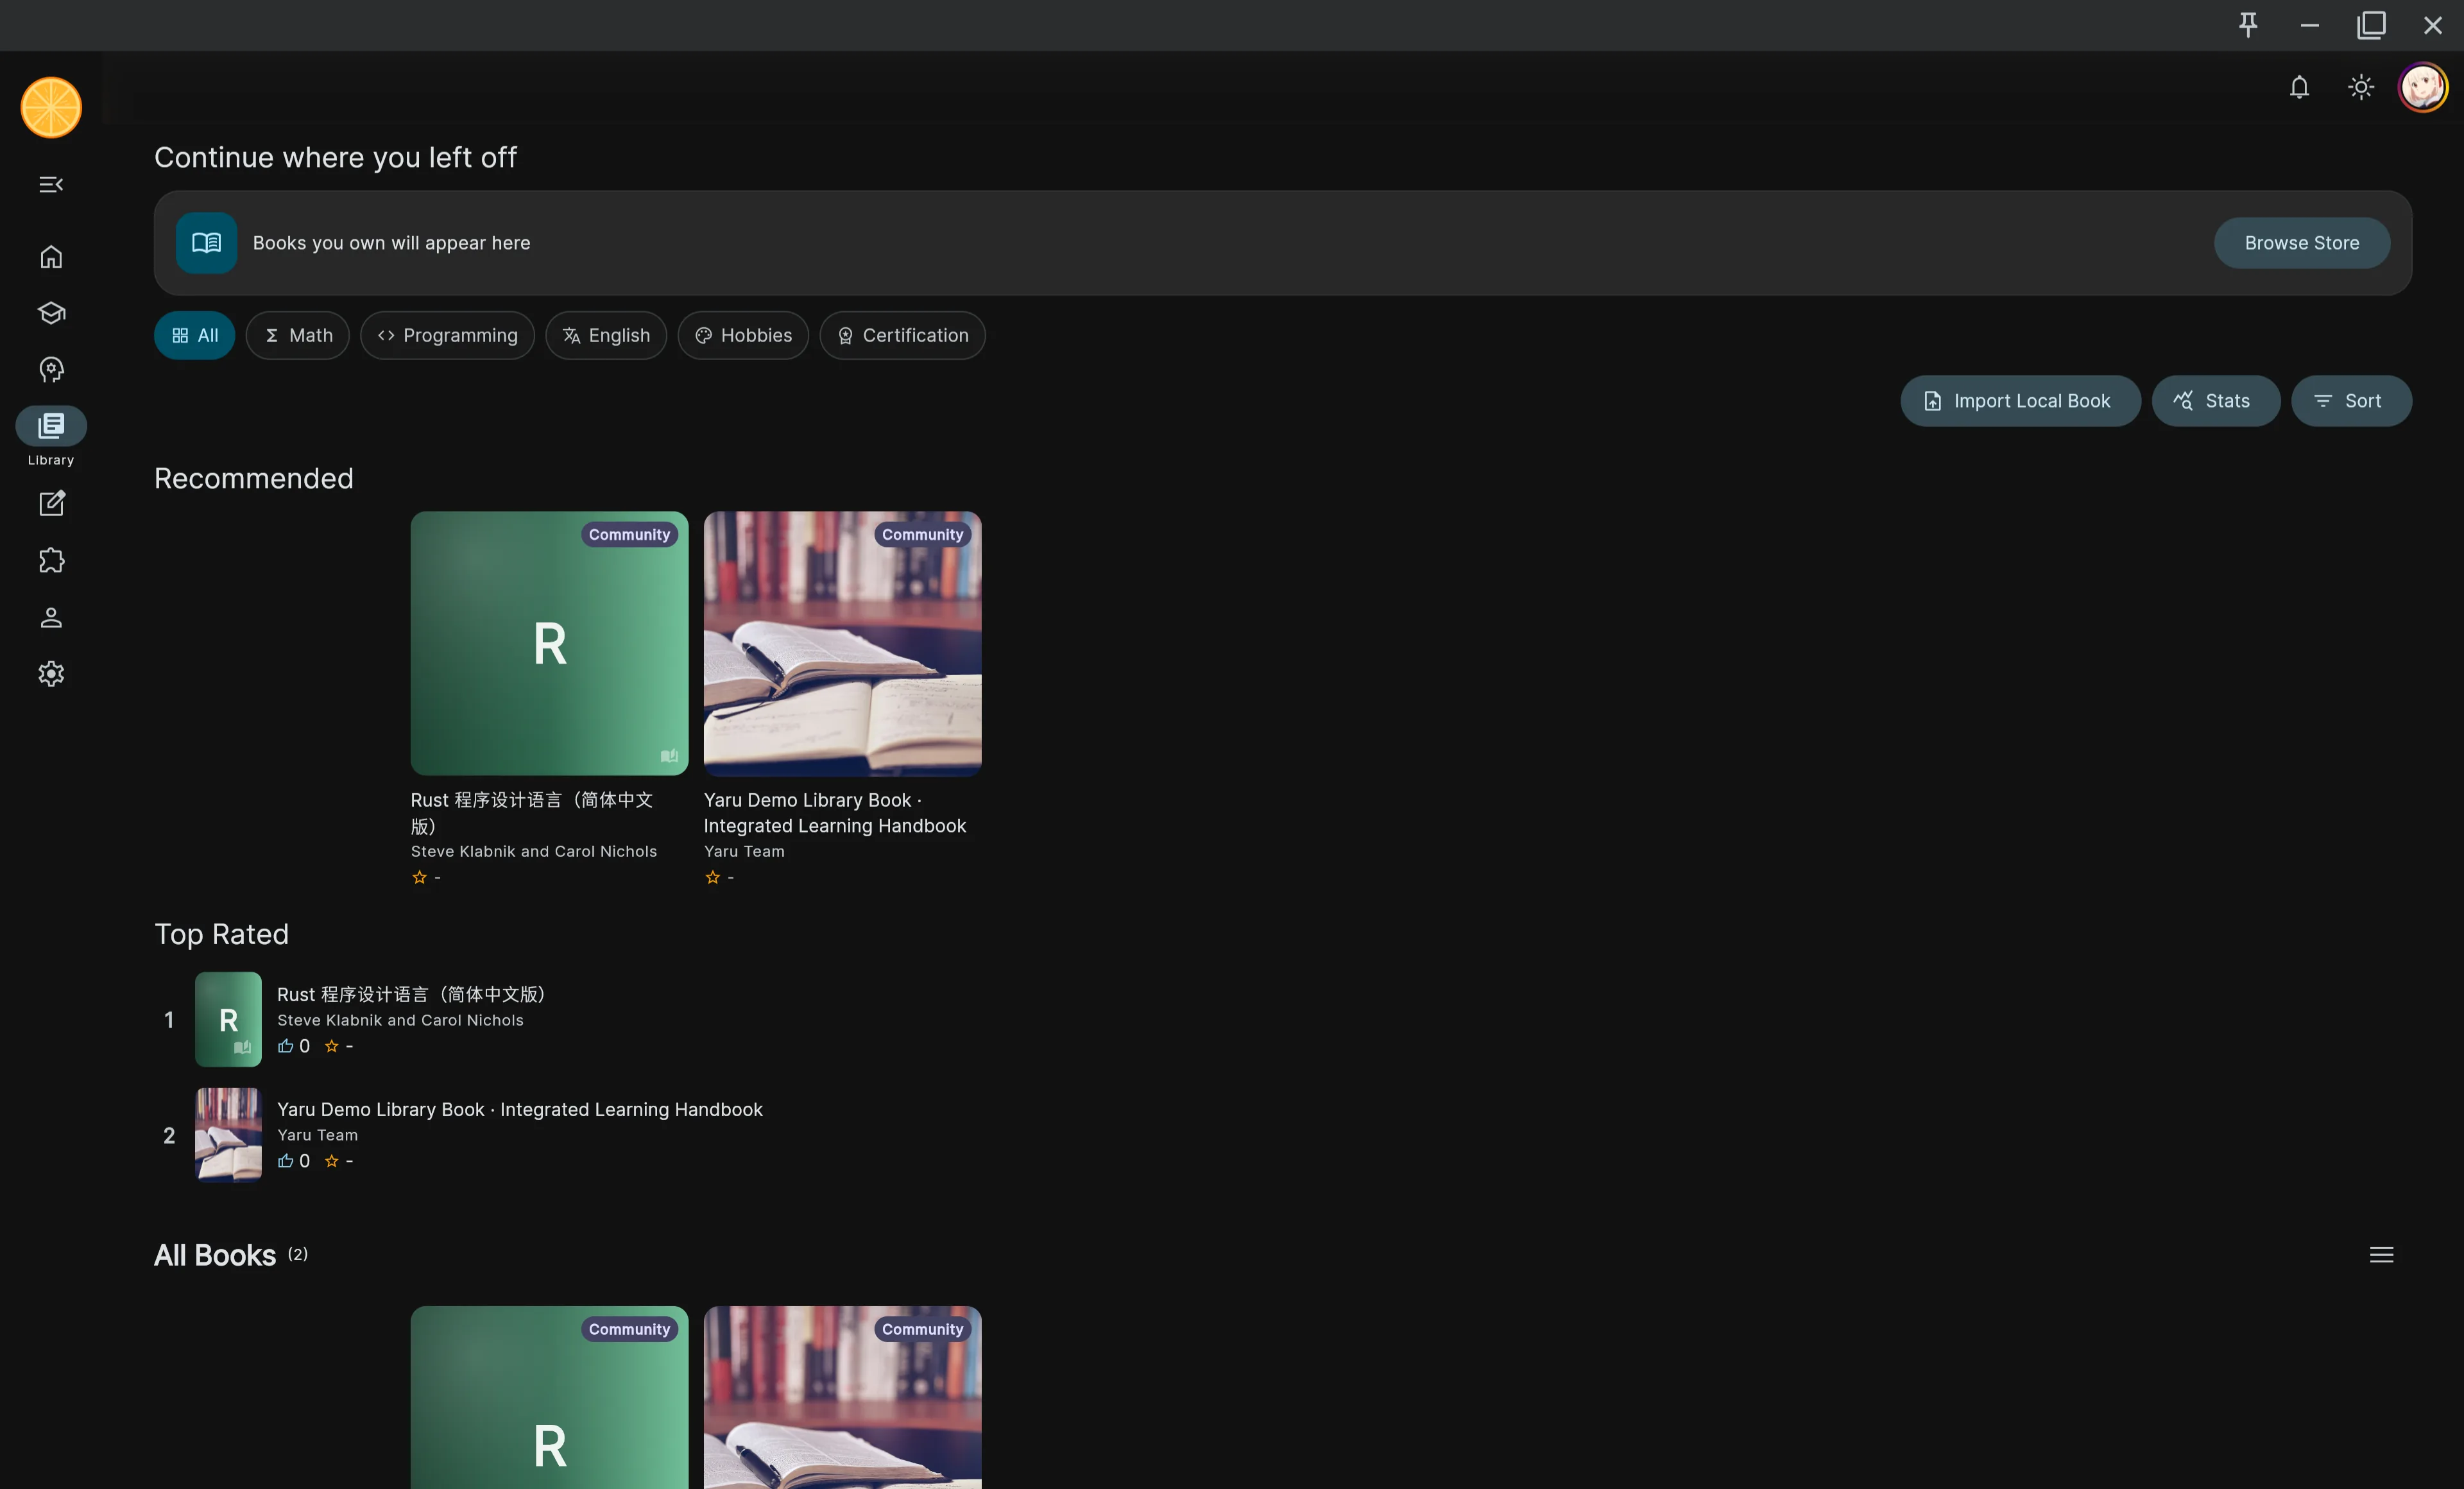Viewport: 2464px width, 1489px height.
Task: Open the Sort dropdown
Action: pos(2351,400)
